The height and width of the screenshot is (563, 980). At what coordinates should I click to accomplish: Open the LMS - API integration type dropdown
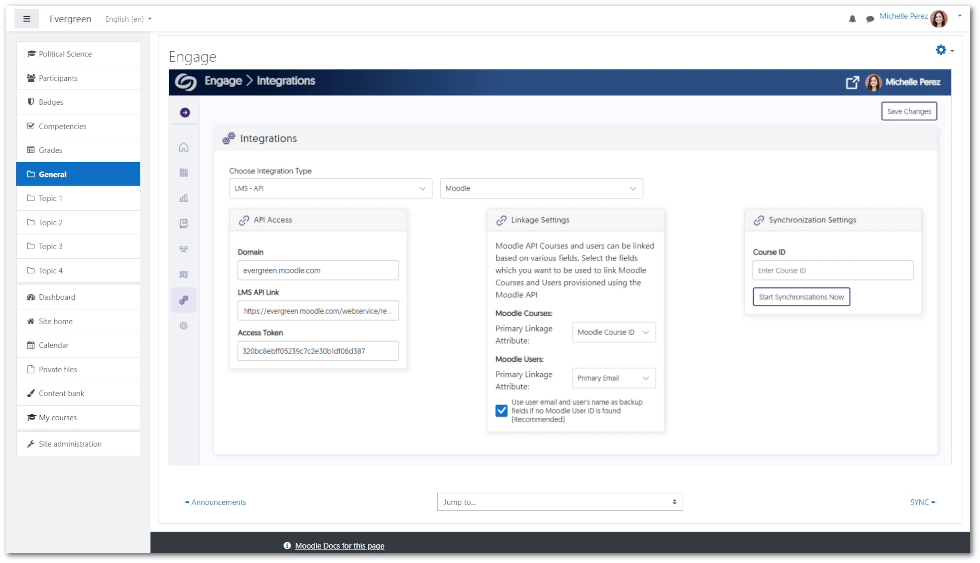331,188
